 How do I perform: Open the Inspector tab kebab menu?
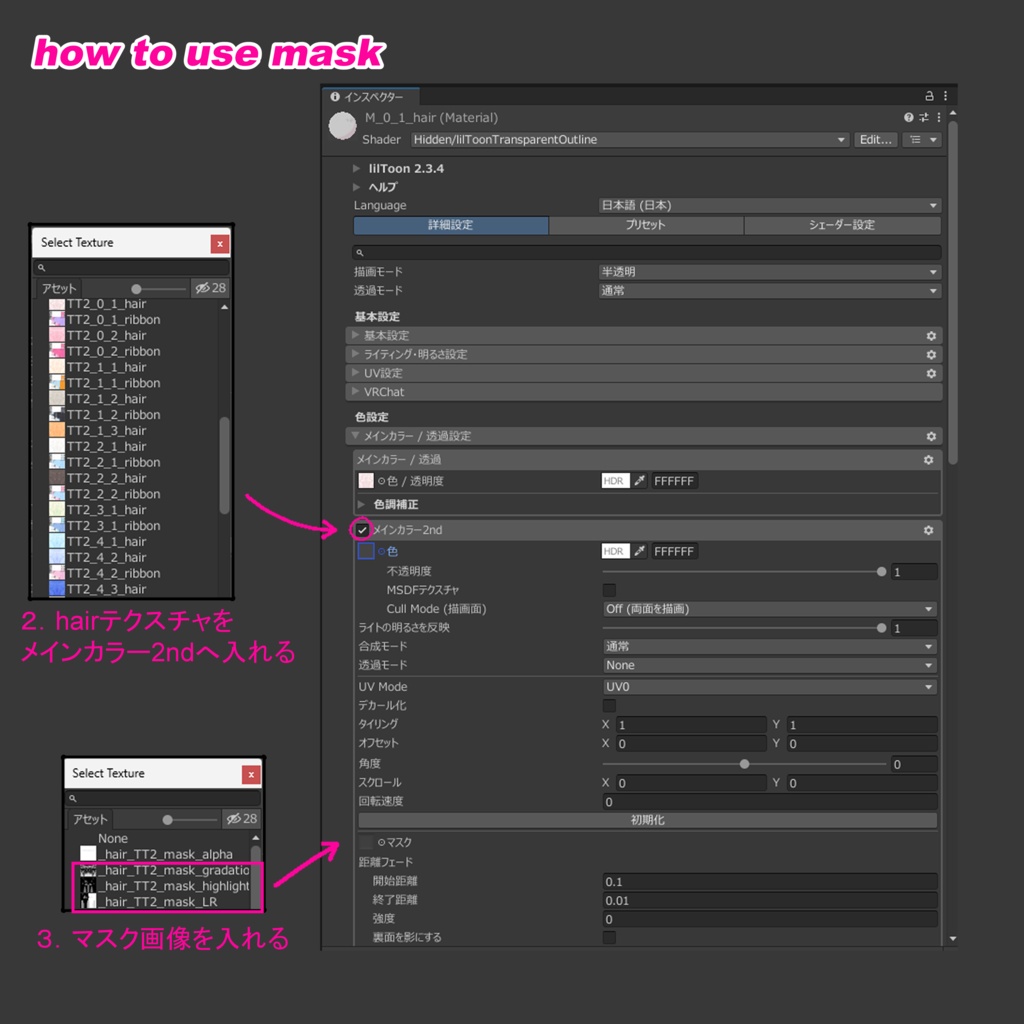click(945, 96)
